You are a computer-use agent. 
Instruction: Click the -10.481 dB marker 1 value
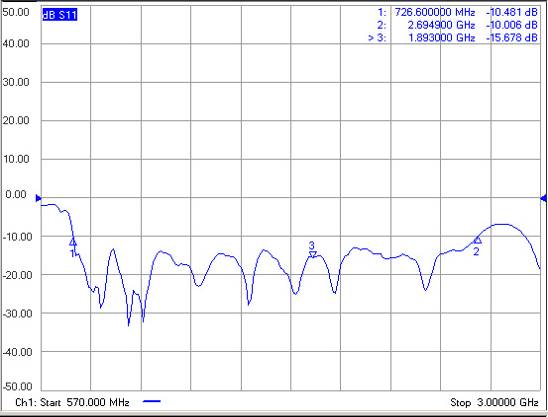click(512, 13)
